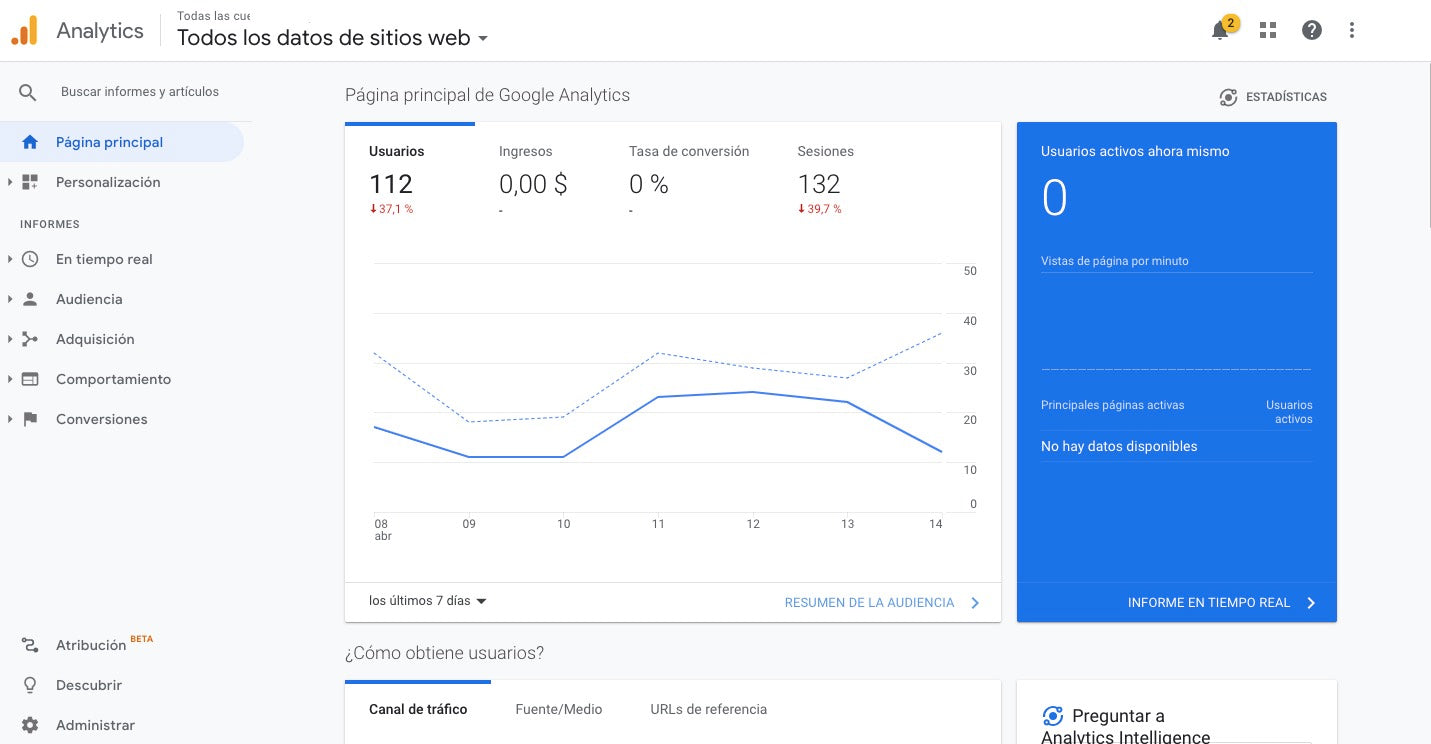The image size is (1431, 744).
Task: Open the 'Todos los datos de sitios web' selector
Action: click(333, 38)
